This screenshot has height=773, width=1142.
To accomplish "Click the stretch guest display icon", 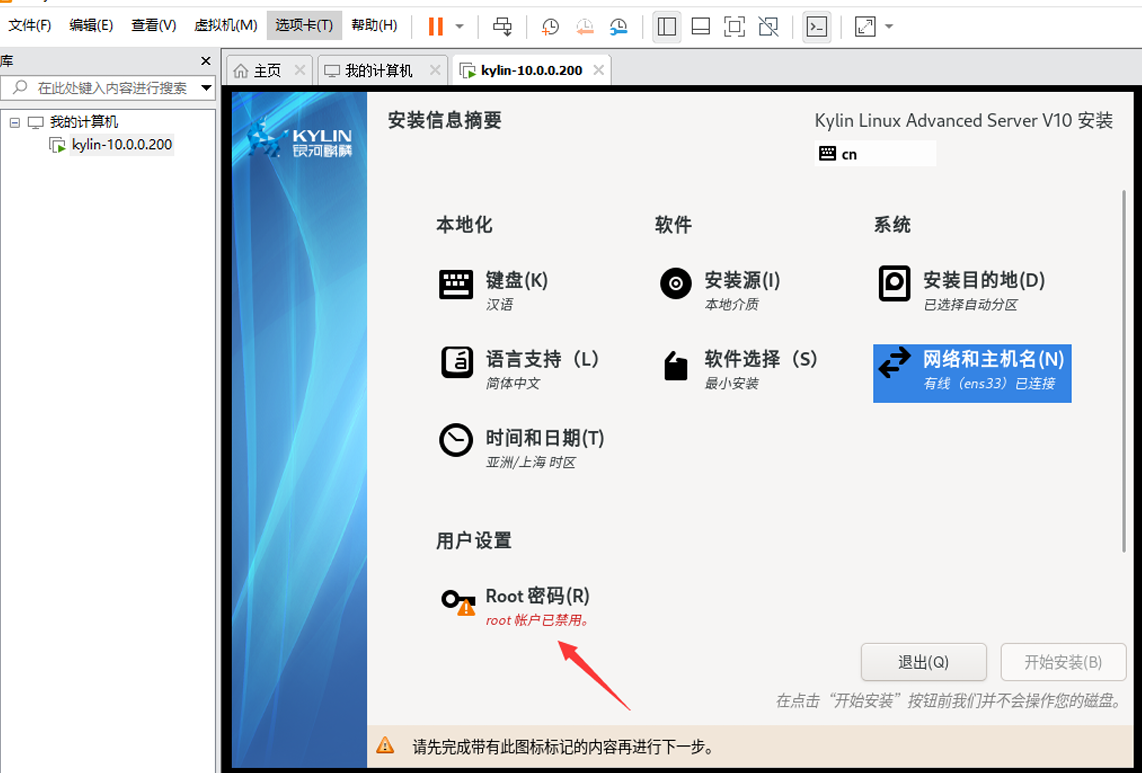I will click(865, 27).
